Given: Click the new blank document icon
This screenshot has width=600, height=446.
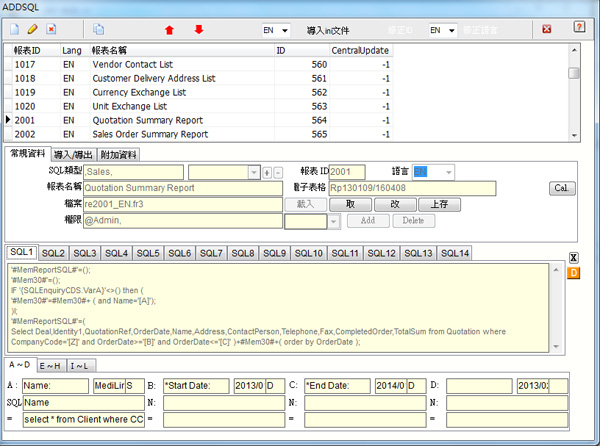Looking at the screenshot, I should point(15,29).
